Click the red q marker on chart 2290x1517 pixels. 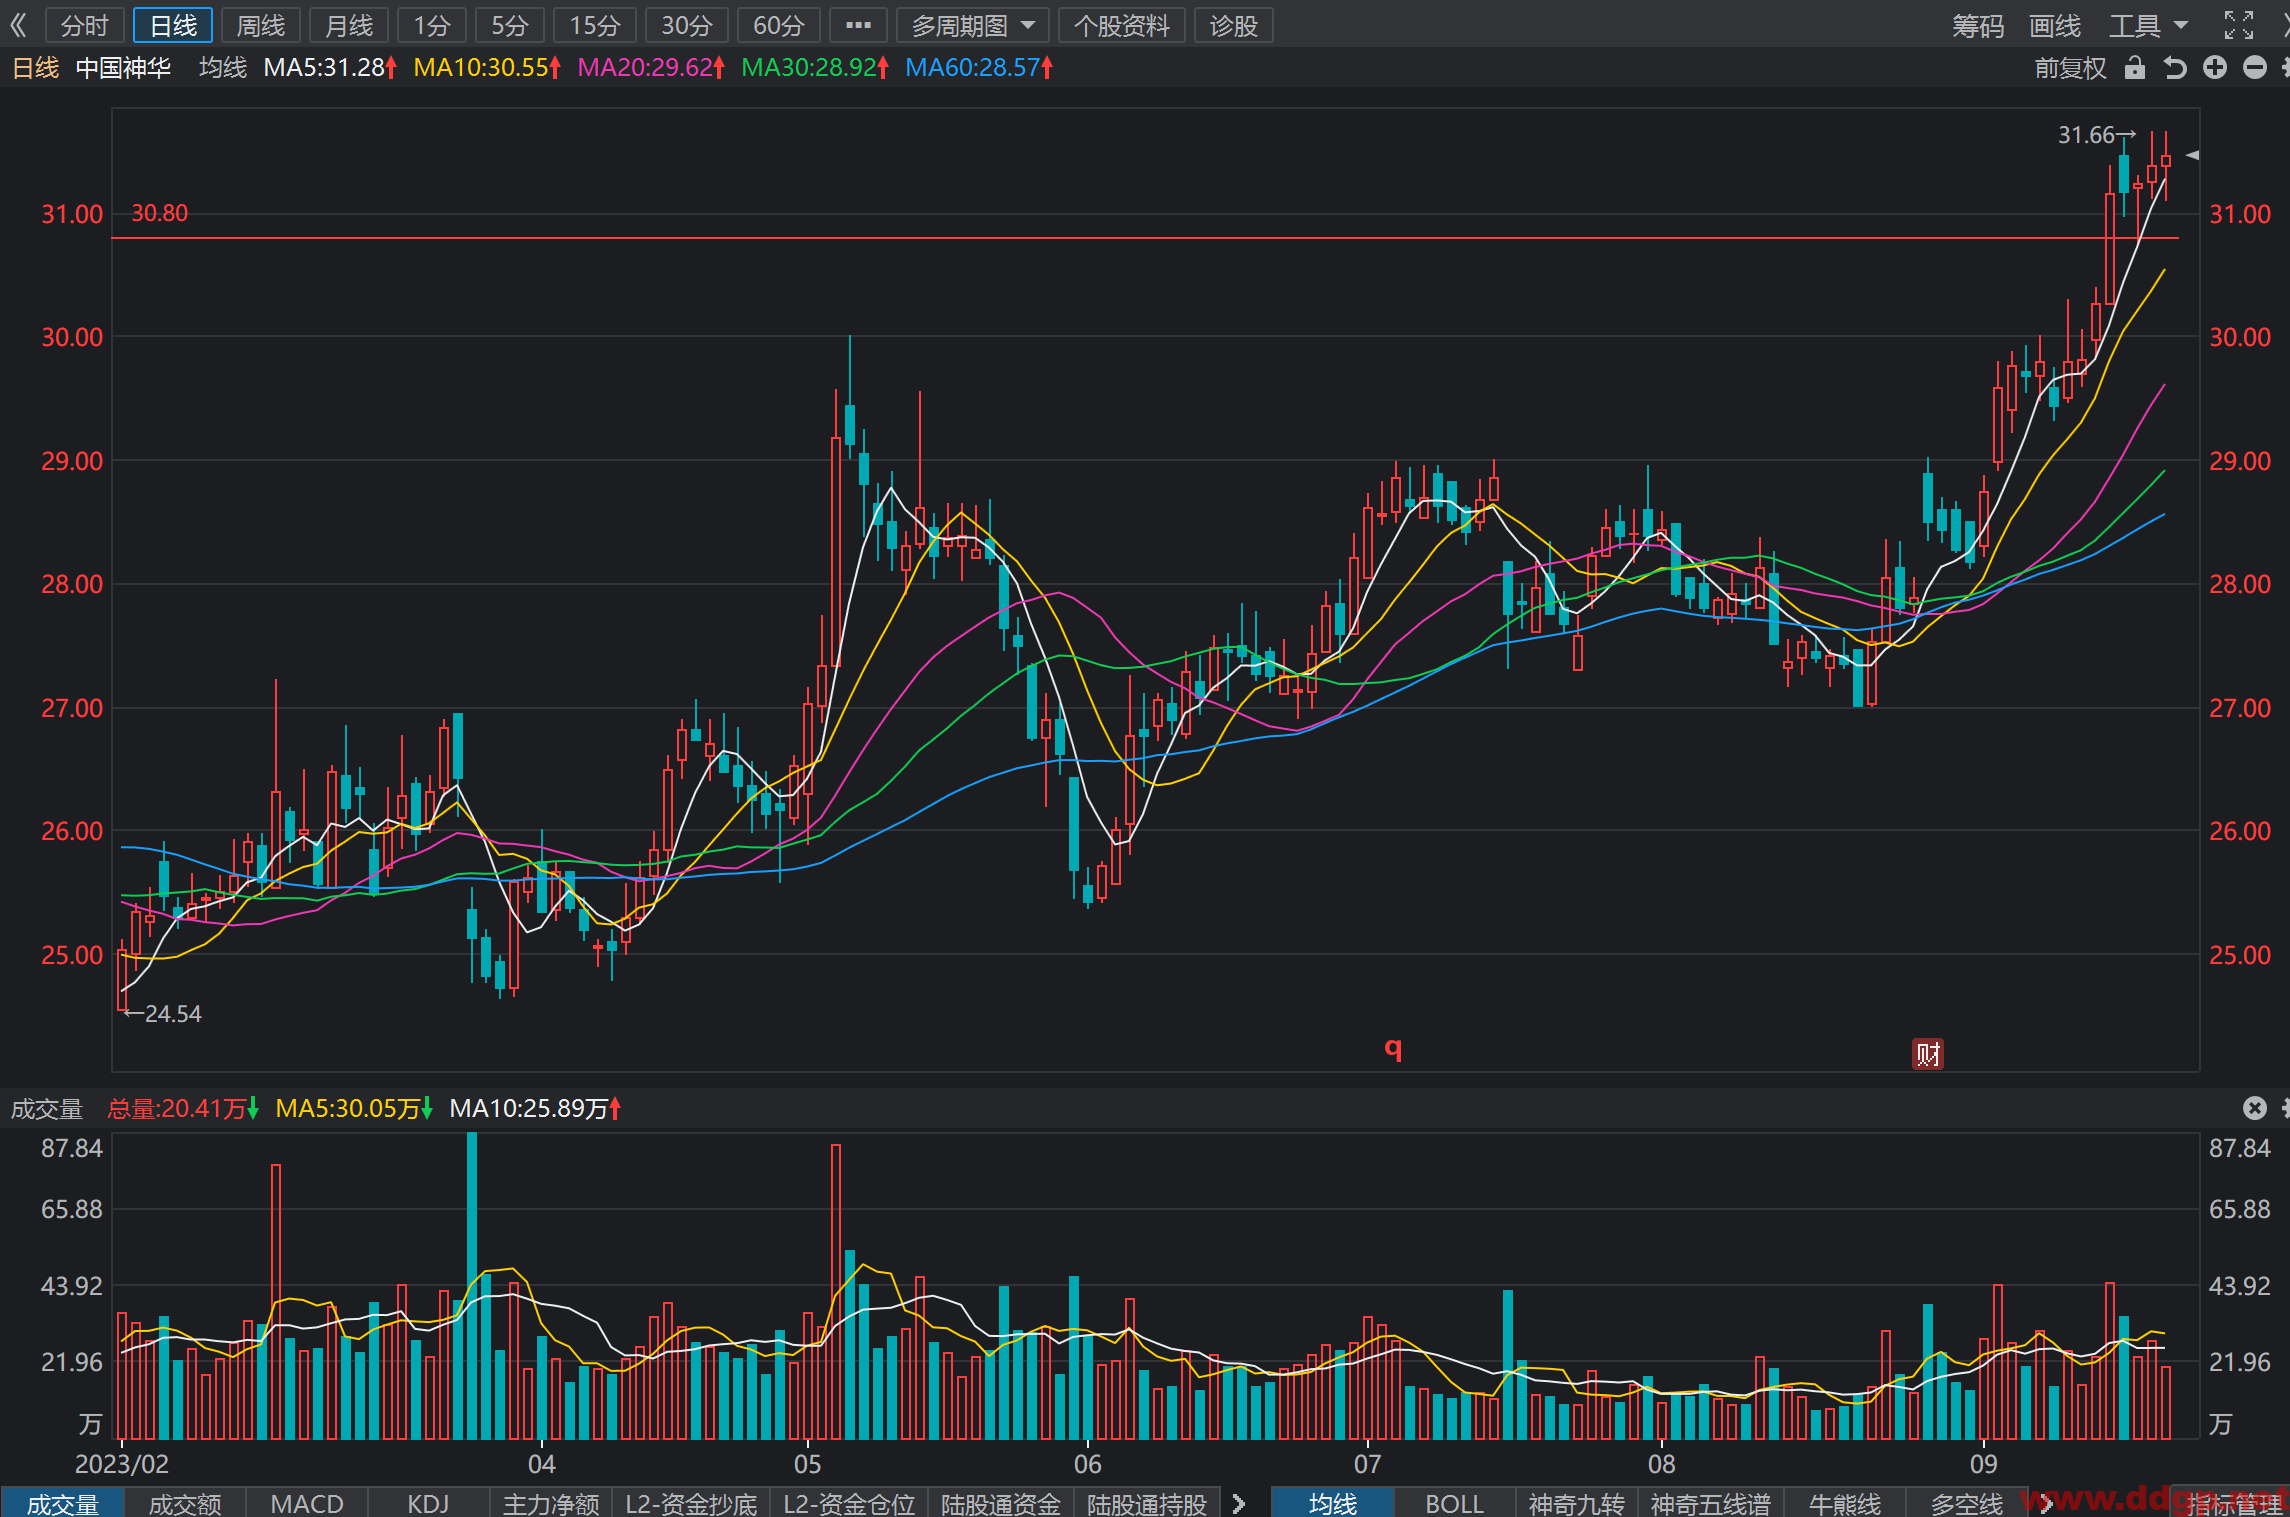point(1393,1048)
